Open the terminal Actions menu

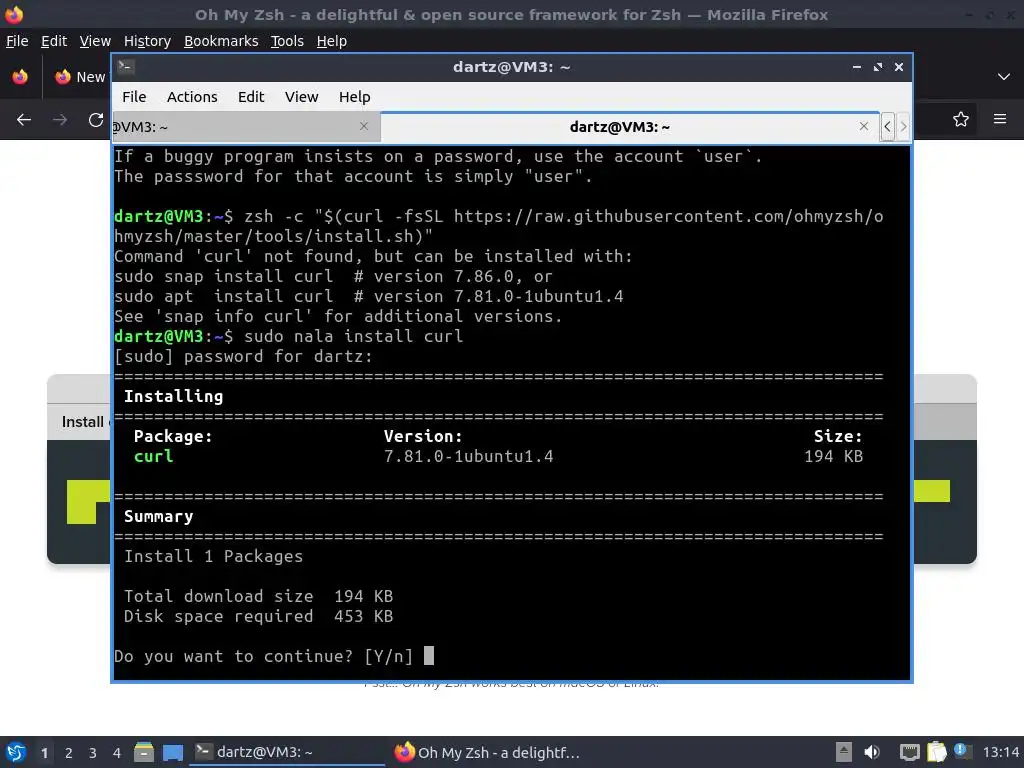192,97
